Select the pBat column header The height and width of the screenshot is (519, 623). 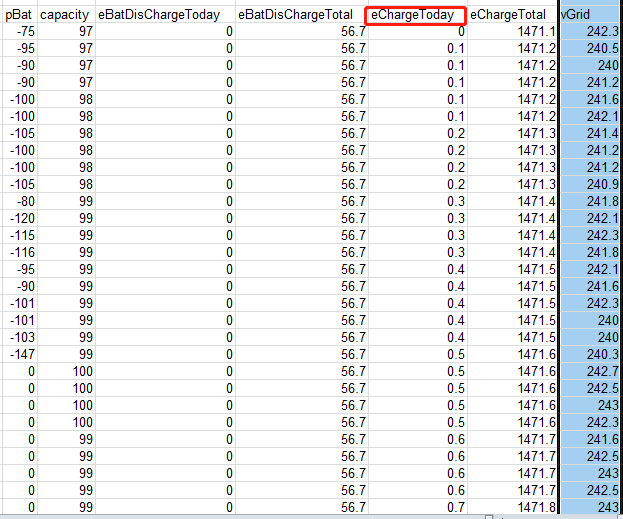(19, 15)
